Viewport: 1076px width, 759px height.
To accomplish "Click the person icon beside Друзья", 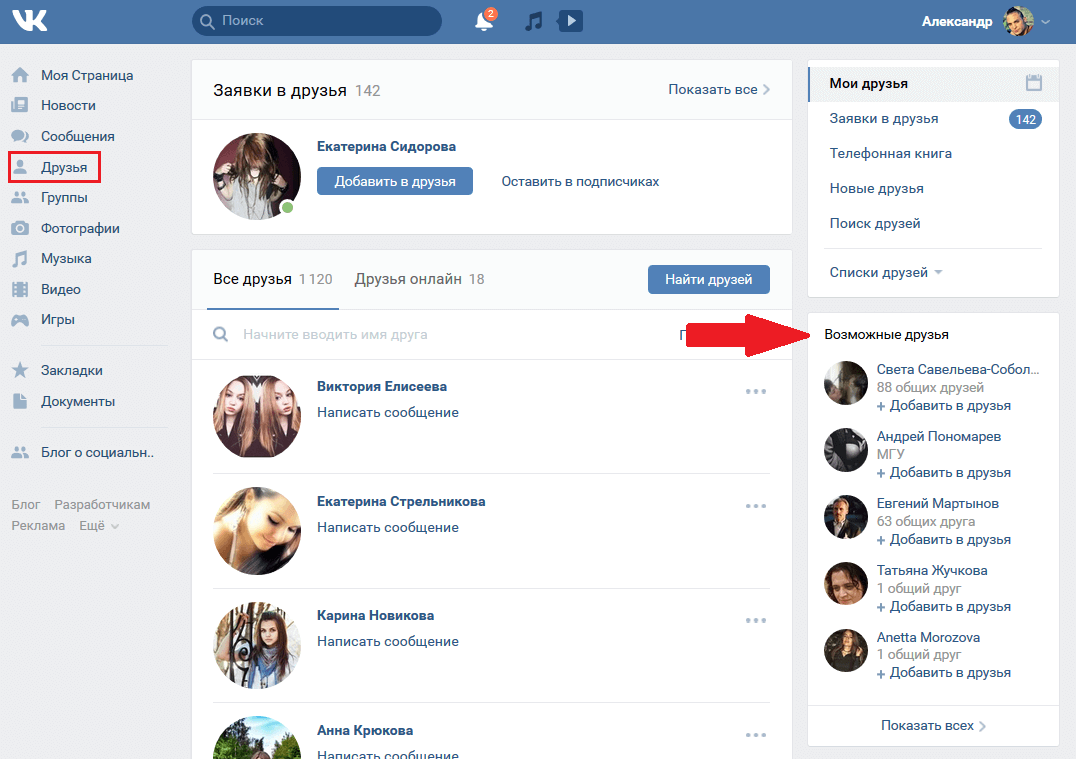I will pyautogui.click(x=21, y=167).
